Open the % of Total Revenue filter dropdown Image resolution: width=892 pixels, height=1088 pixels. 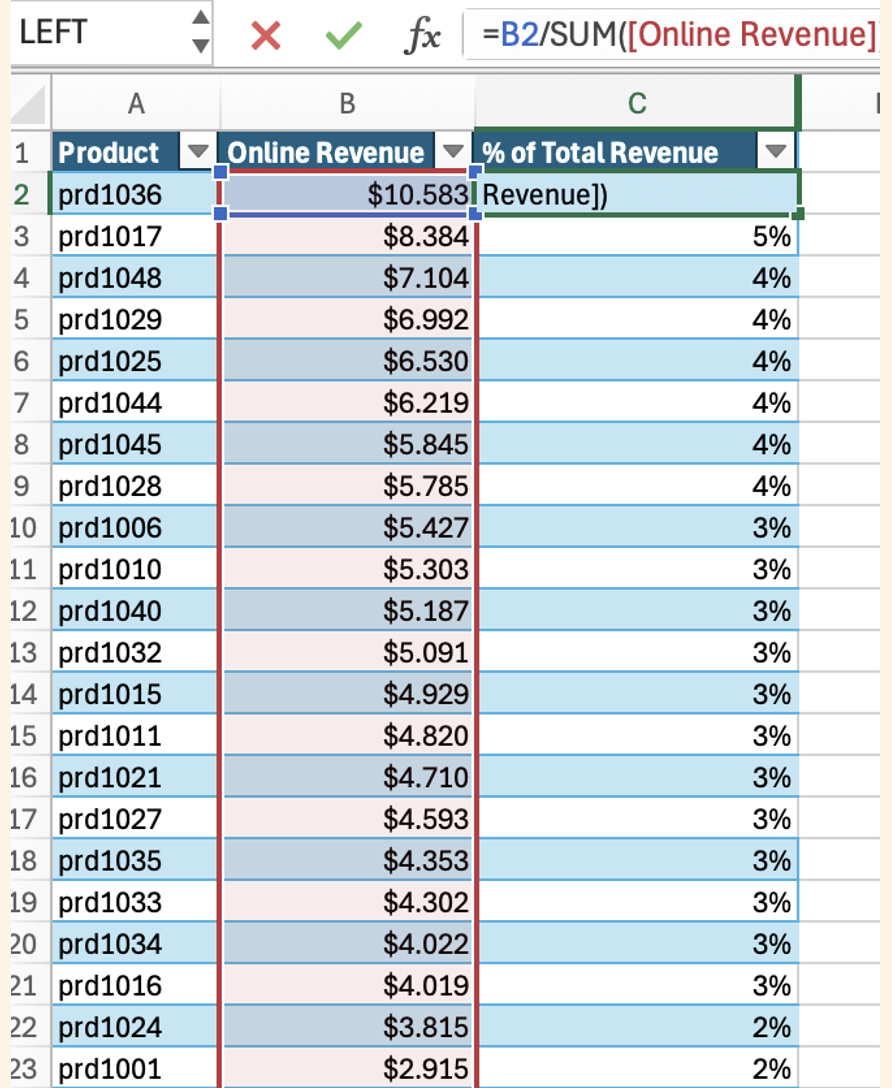775,151
